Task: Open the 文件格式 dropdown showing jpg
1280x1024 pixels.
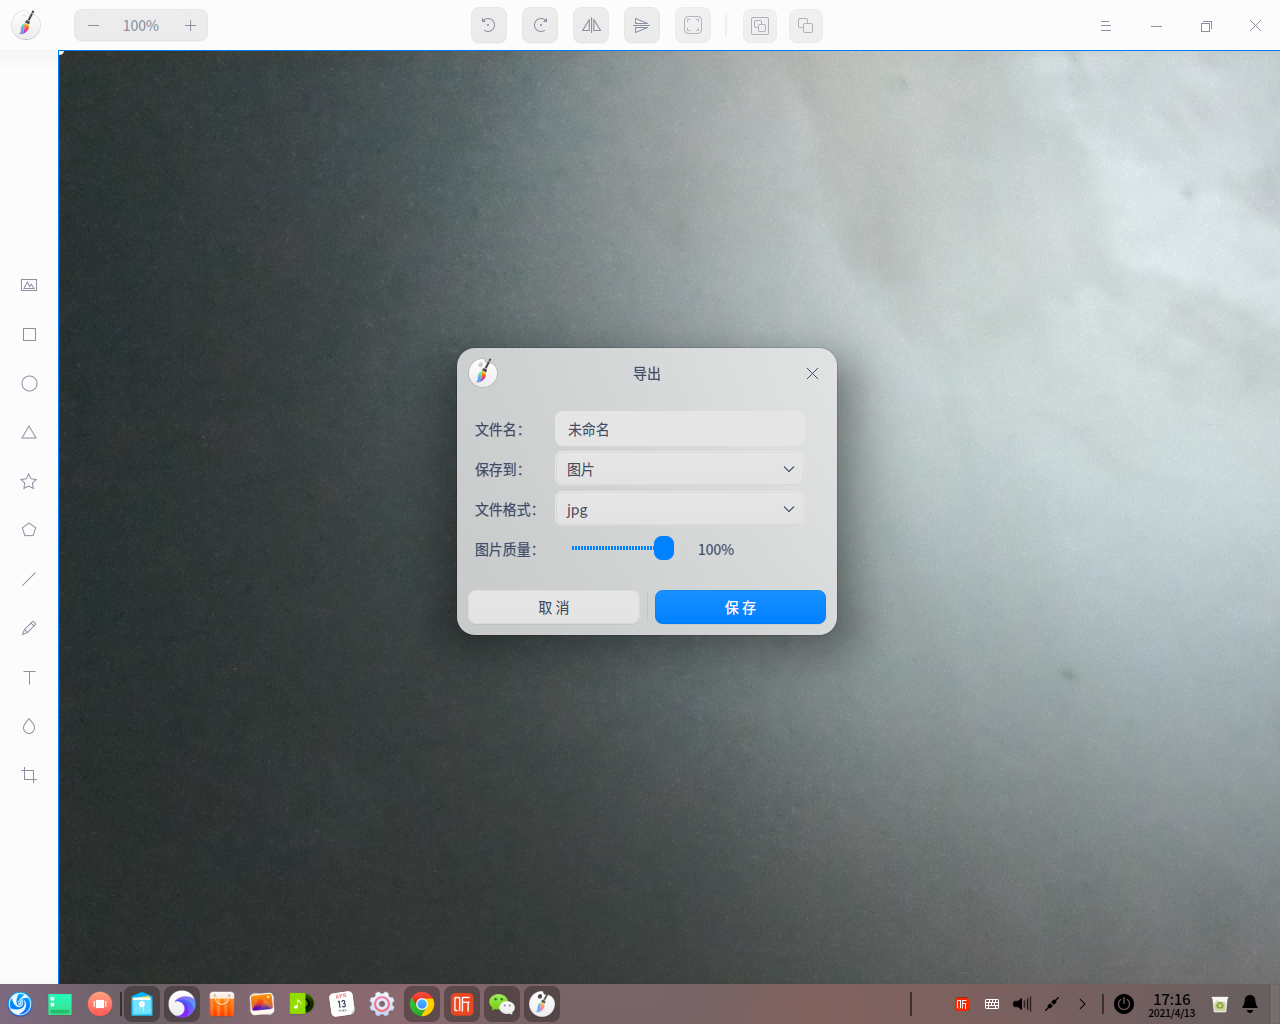Action: tap(680, 509)
